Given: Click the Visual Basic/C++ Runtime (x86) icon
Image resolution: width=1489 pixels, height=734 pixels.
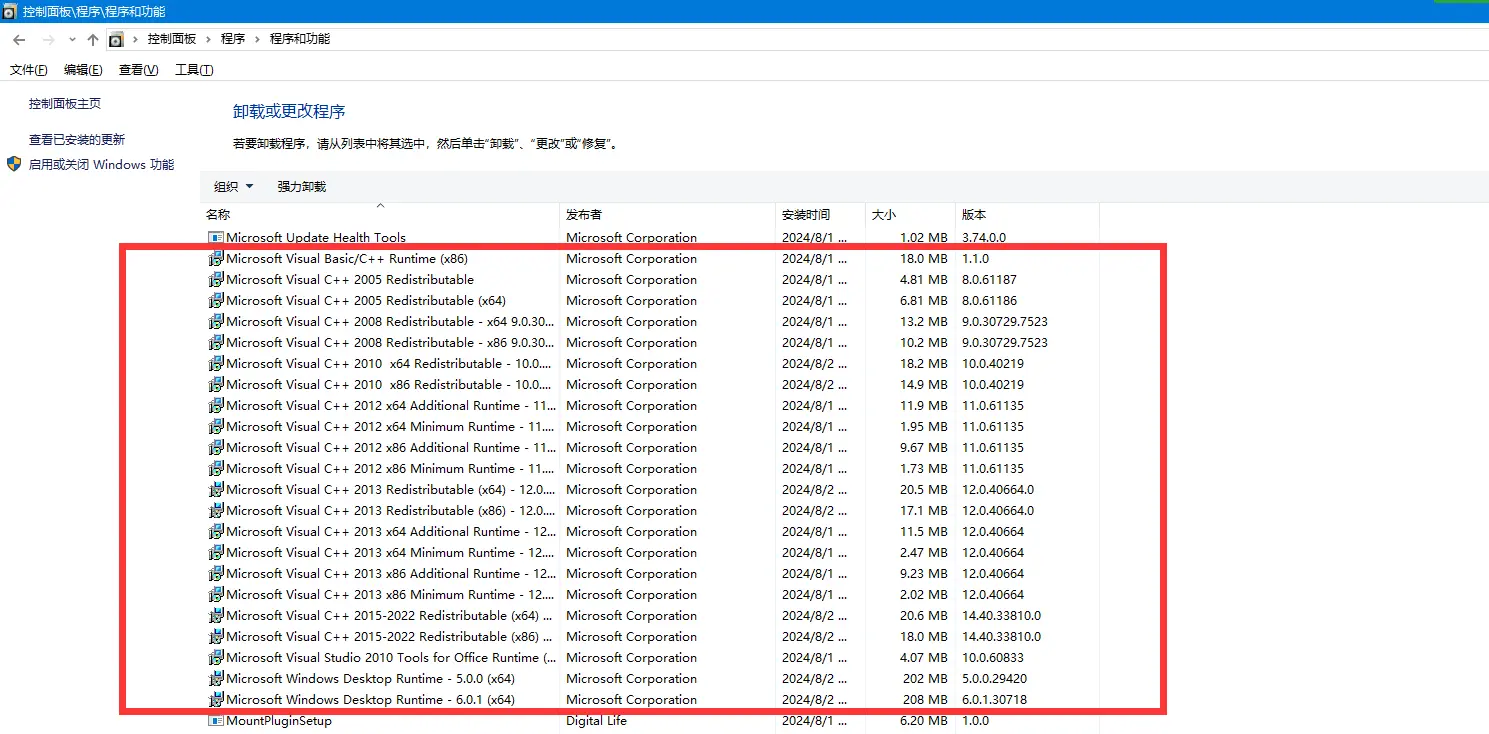Looking at the screenshot, I should [216, 259].
